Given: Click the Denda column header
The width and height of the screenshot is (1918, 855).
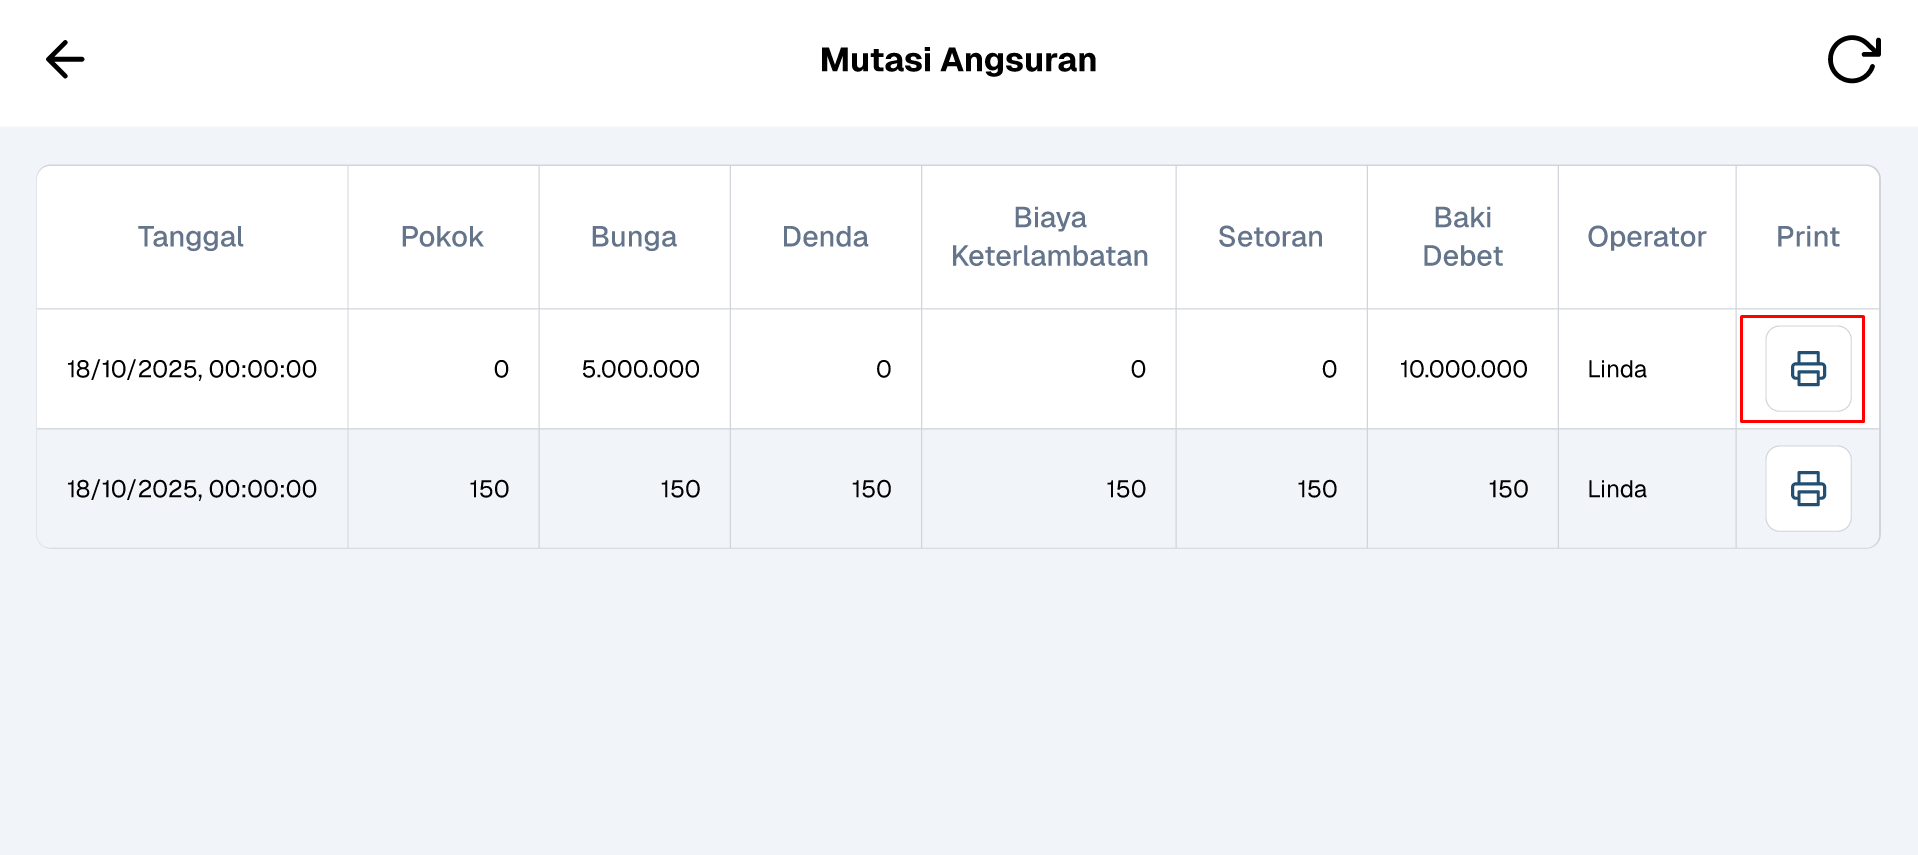Looking at the screenshot, I should pos(825,237).
